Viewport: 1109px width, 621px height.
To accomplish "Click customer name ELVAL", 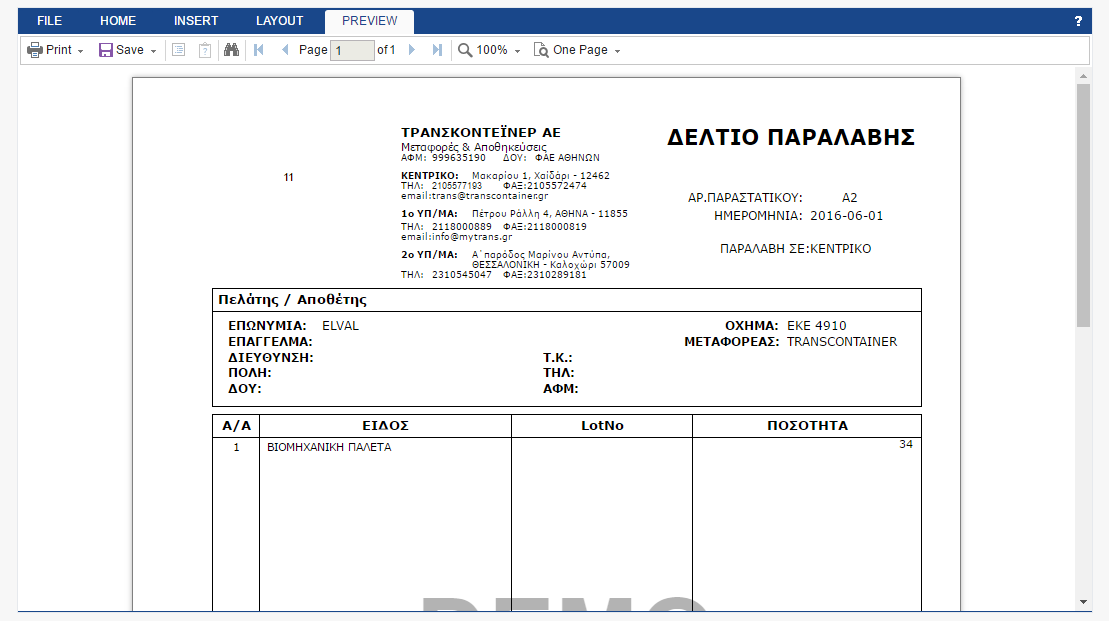I will point(340,326).
